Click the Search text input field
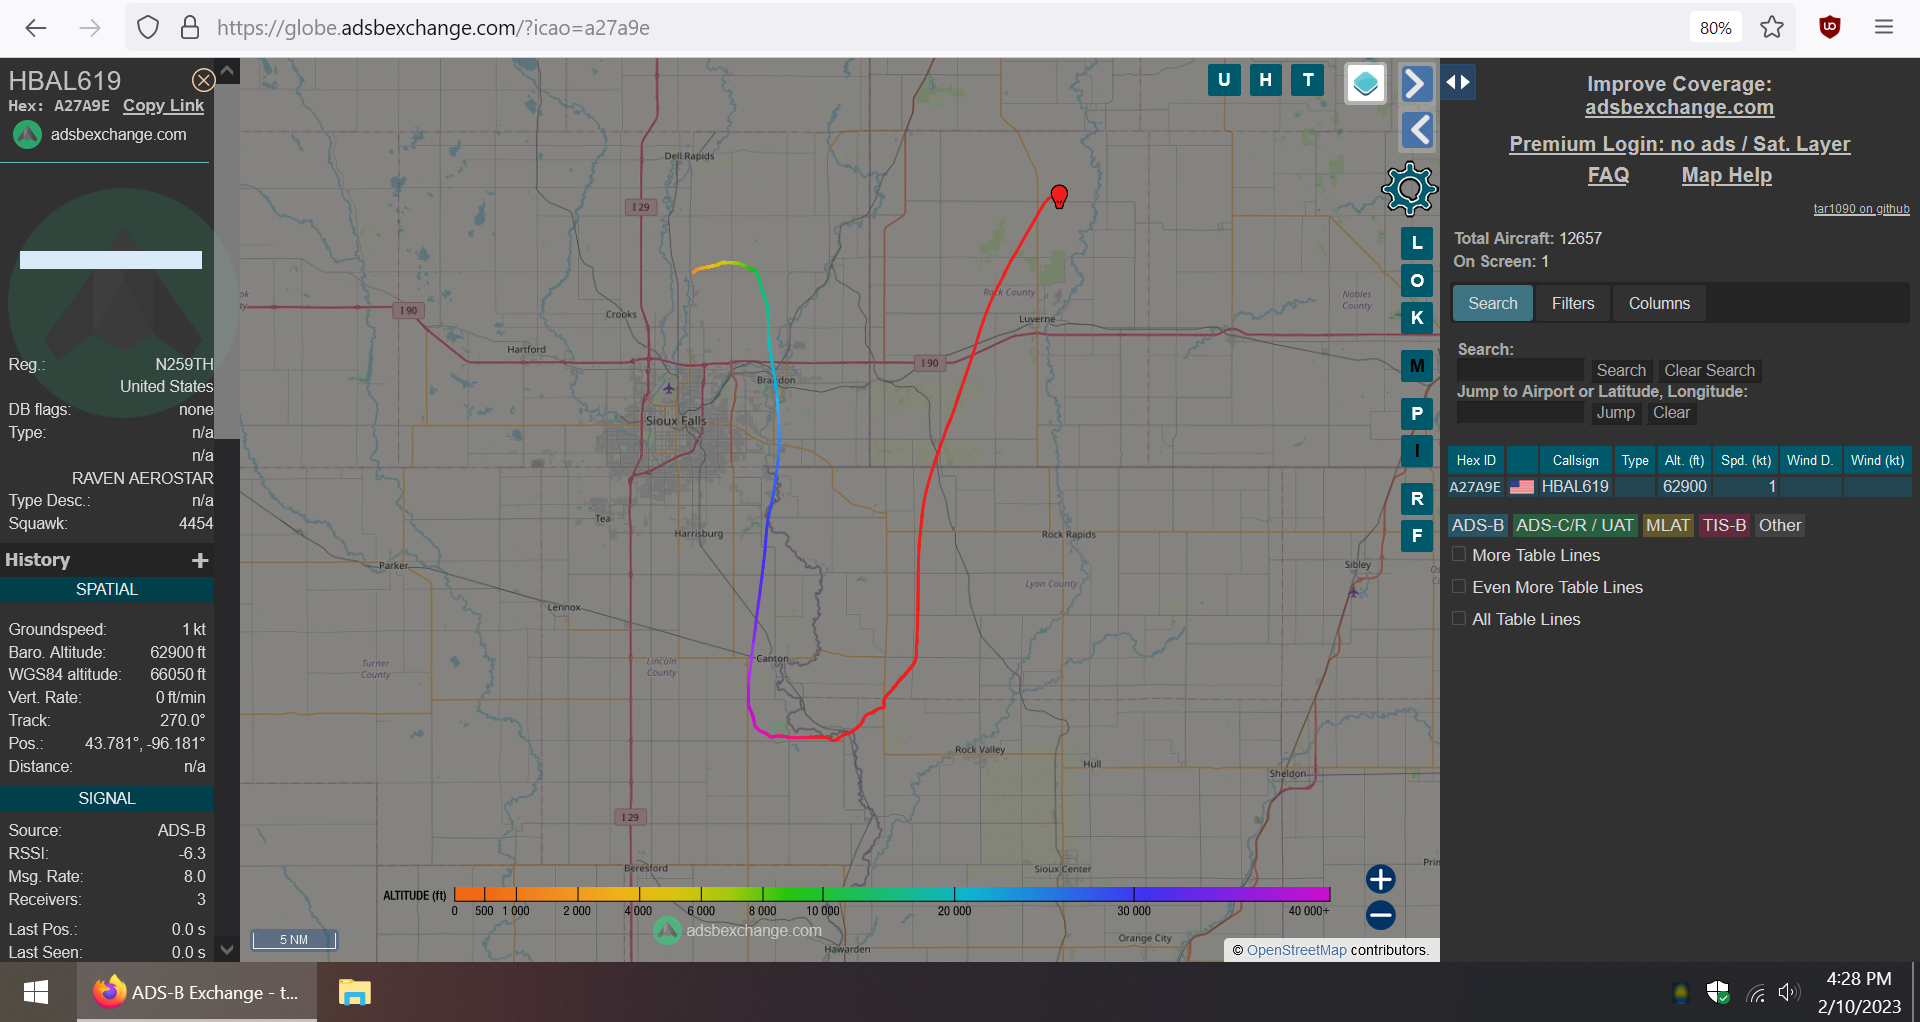This screenshot has height=1022, width=1920. coord(1520,370)
